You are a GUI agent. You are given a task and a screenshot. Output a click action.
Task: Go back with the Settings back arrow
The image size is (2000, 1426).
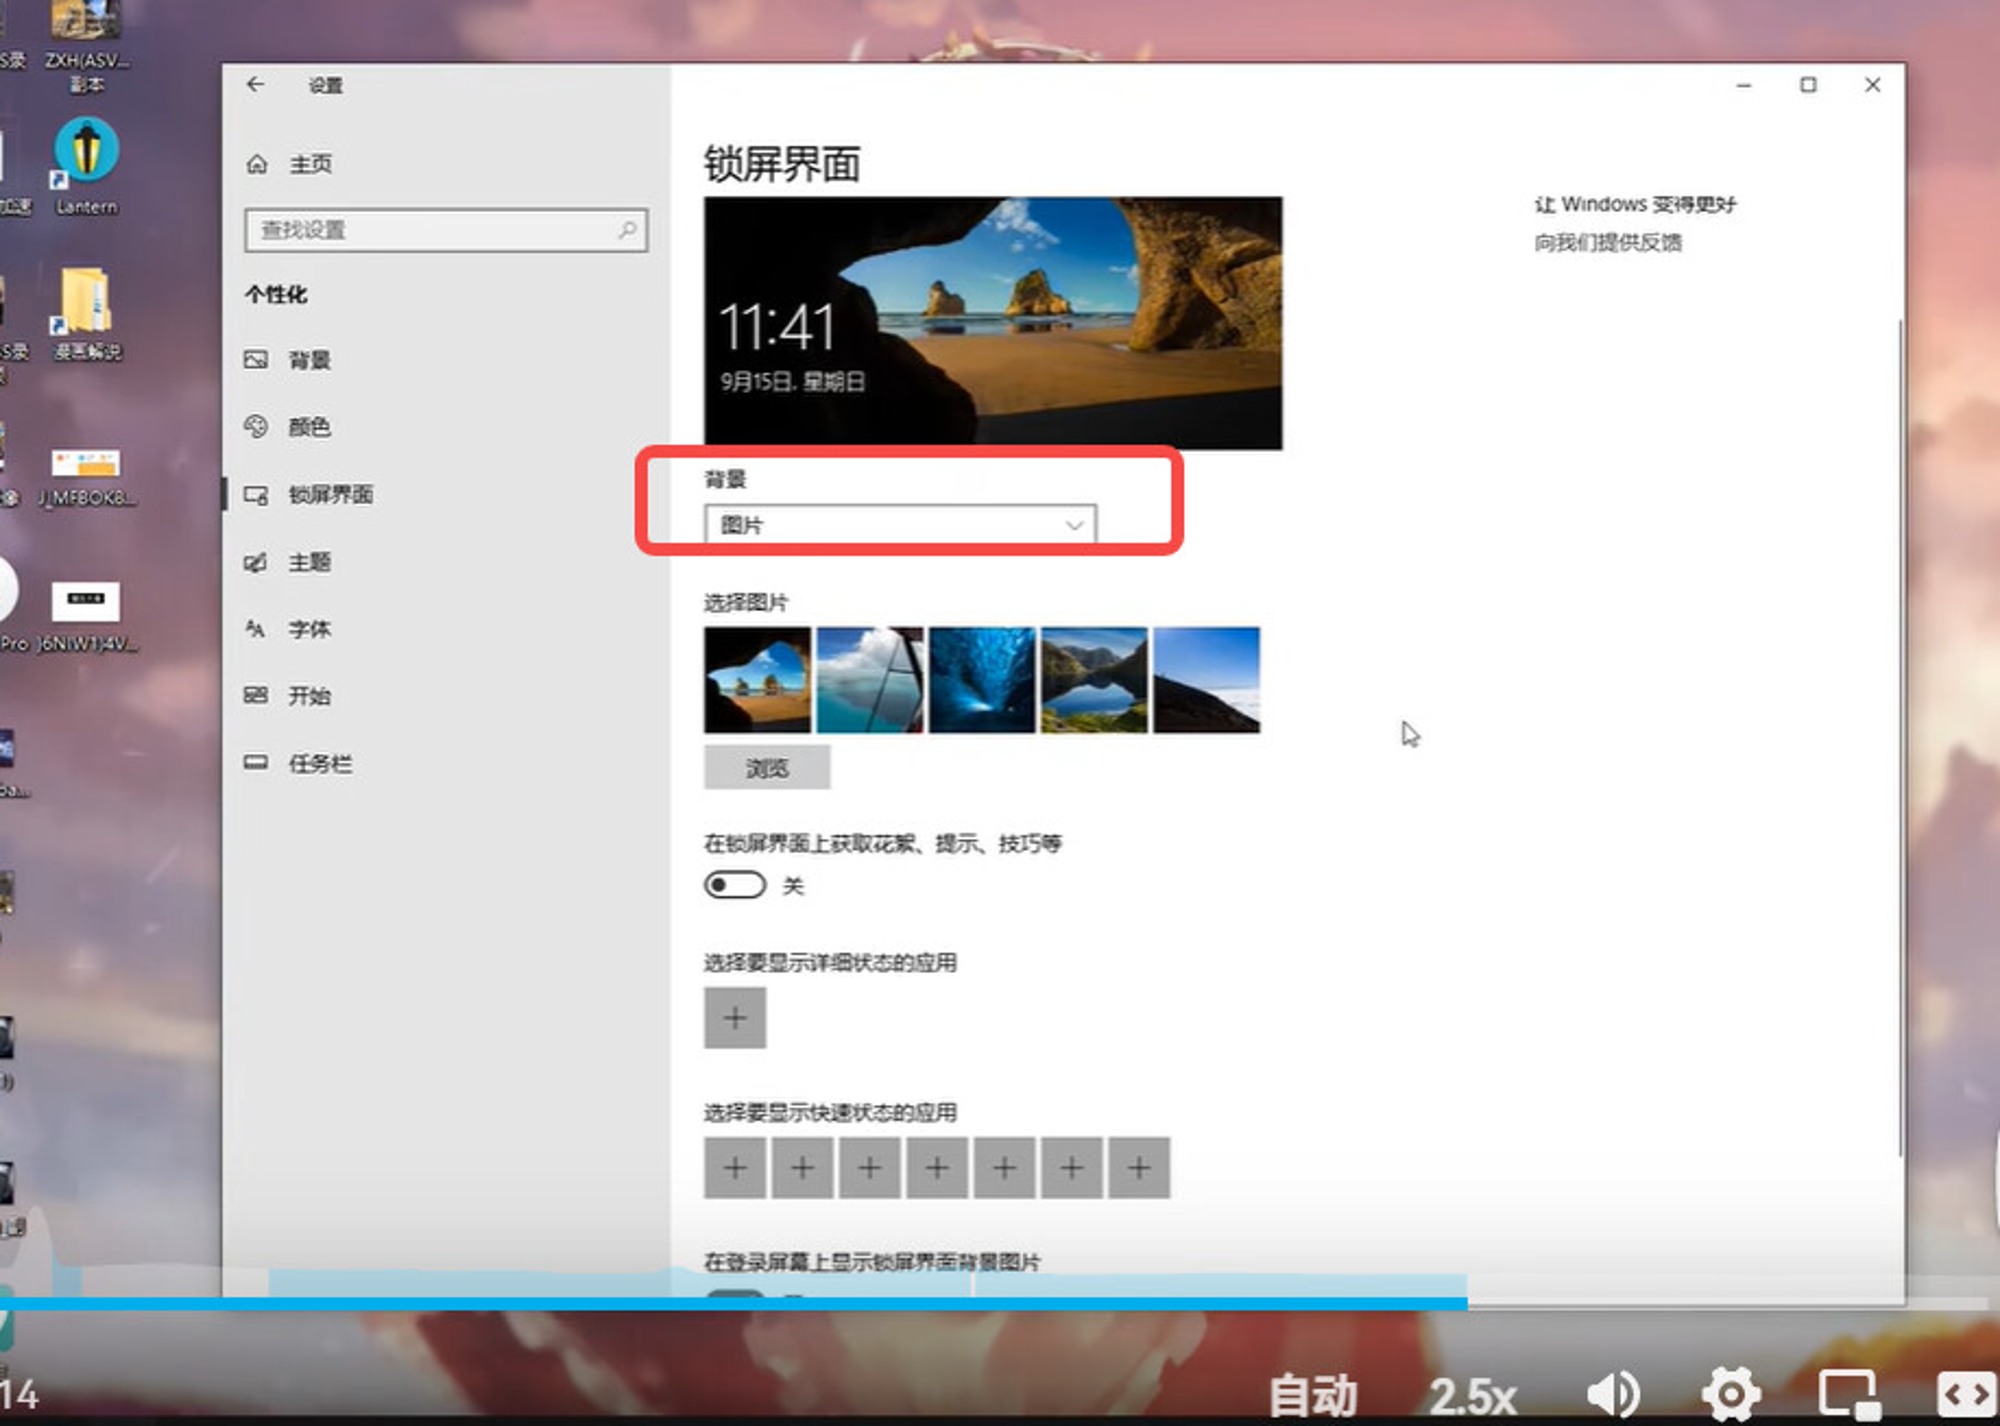[256, 85]
